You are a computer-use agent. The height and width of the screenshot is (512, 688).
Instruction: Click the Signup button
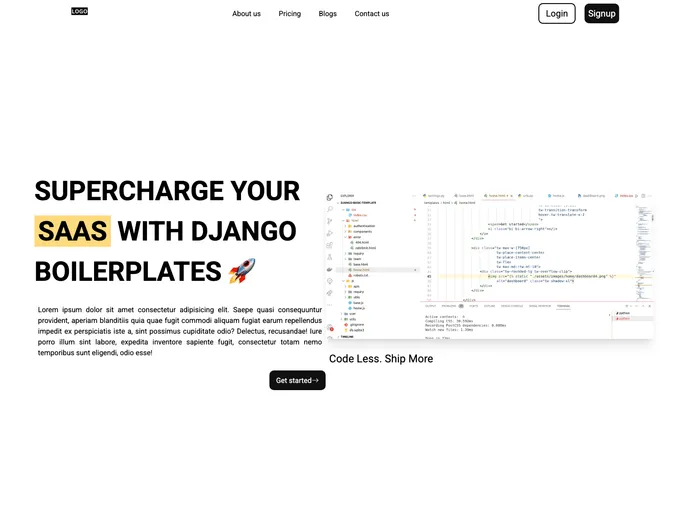[x=601, y=14]
